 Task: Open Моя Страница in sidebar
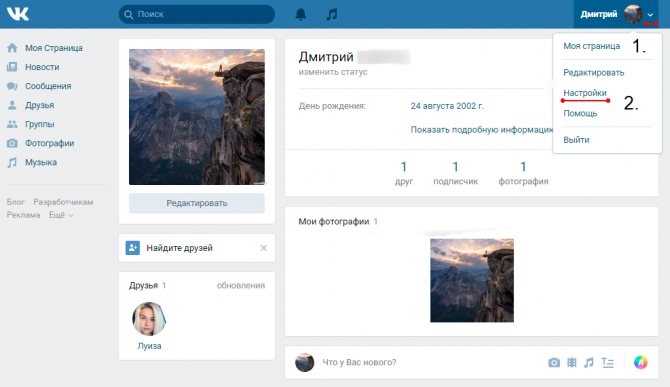pos(54,48)
